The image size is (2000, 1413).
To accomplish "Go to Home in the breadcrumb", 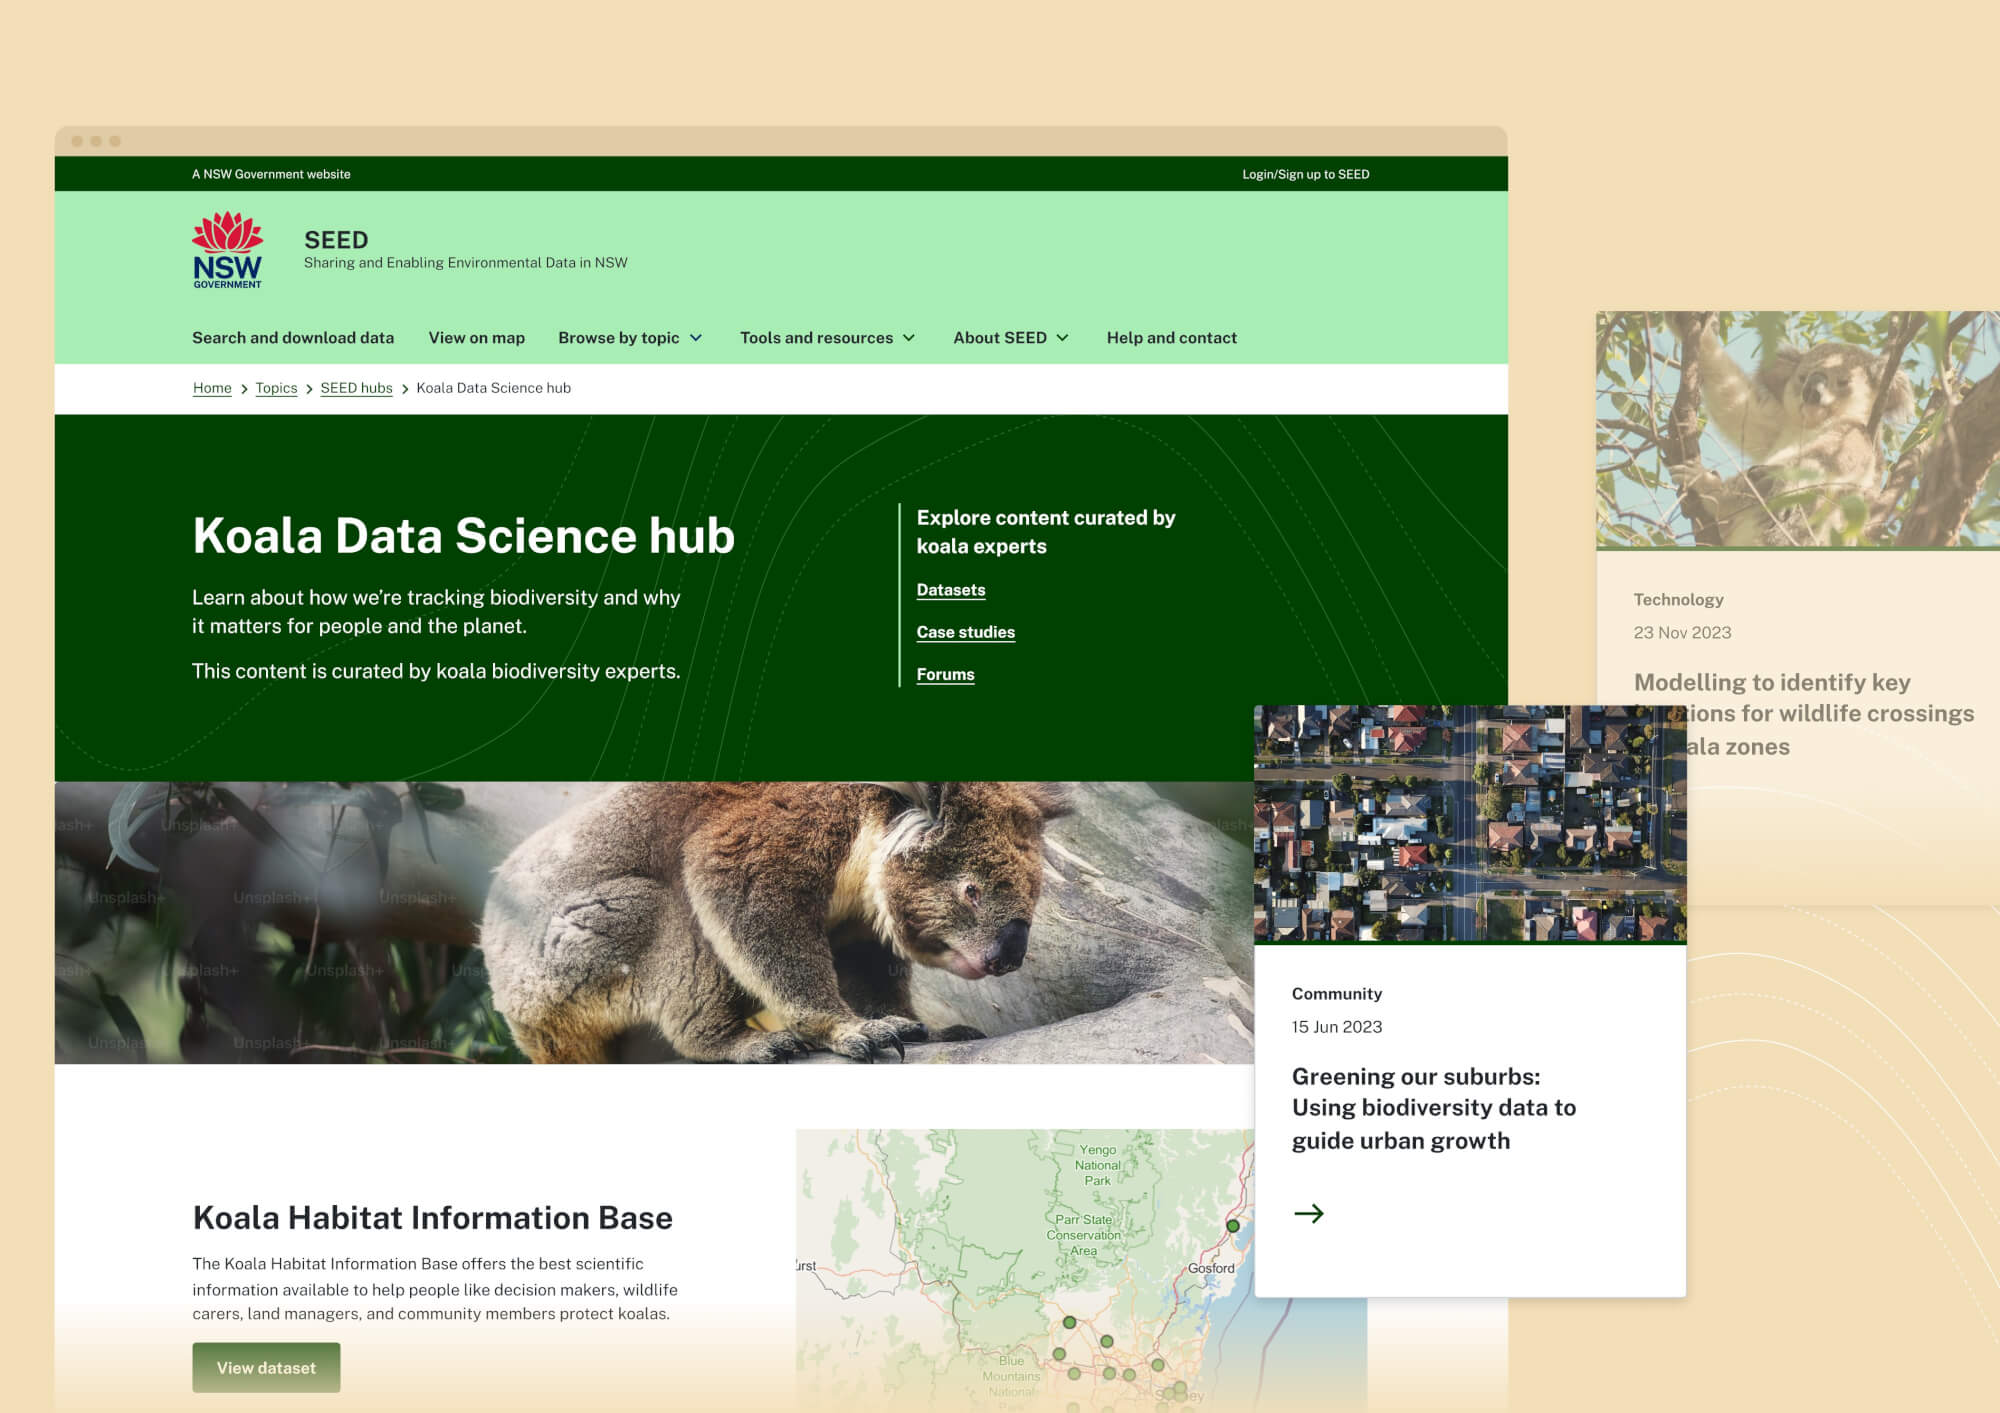I will tap(212, 388).
